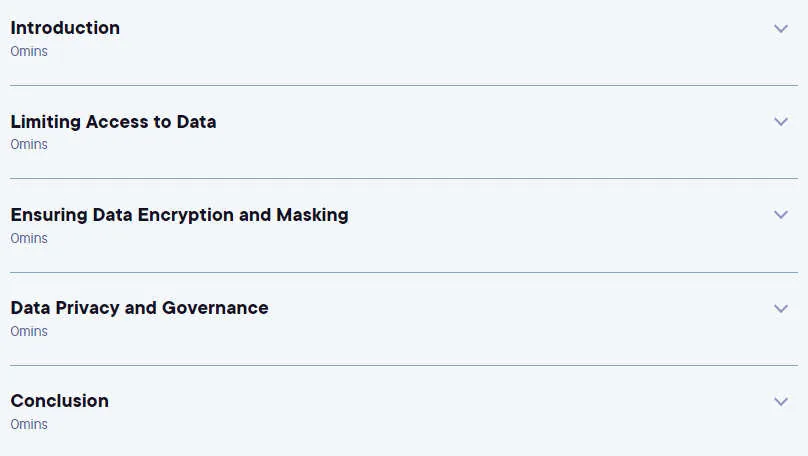Viewport: 808px width, 456px height.
Task: Click 0mins duration under Data Privacy and Governance
Action: (29, 331)
